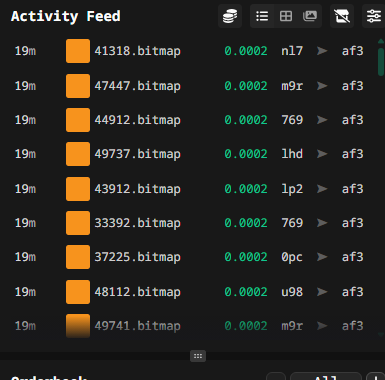Click transfer arrow on 33392.bitmap row

tap(322, 223)
